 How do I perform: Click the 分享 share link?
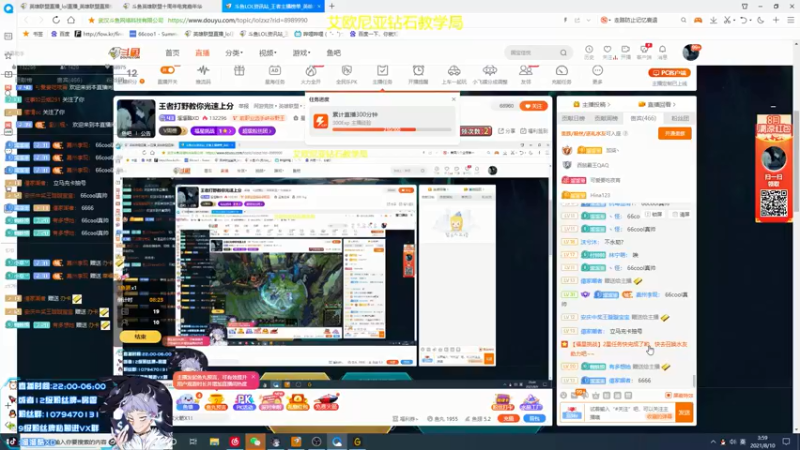coord(507,131)
